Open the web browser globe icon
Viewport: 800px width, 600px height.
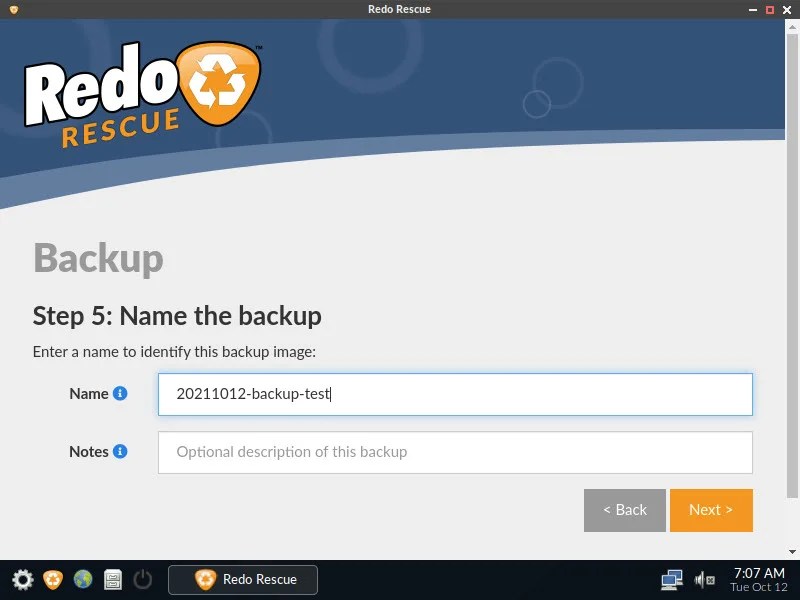click(x=83, y=580)
